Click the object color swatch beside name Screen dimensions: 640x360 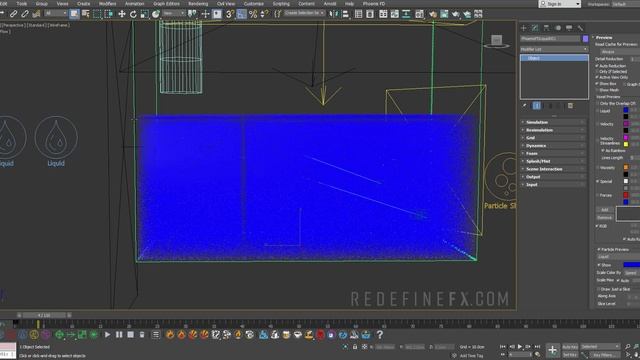(x=585, y=38)
